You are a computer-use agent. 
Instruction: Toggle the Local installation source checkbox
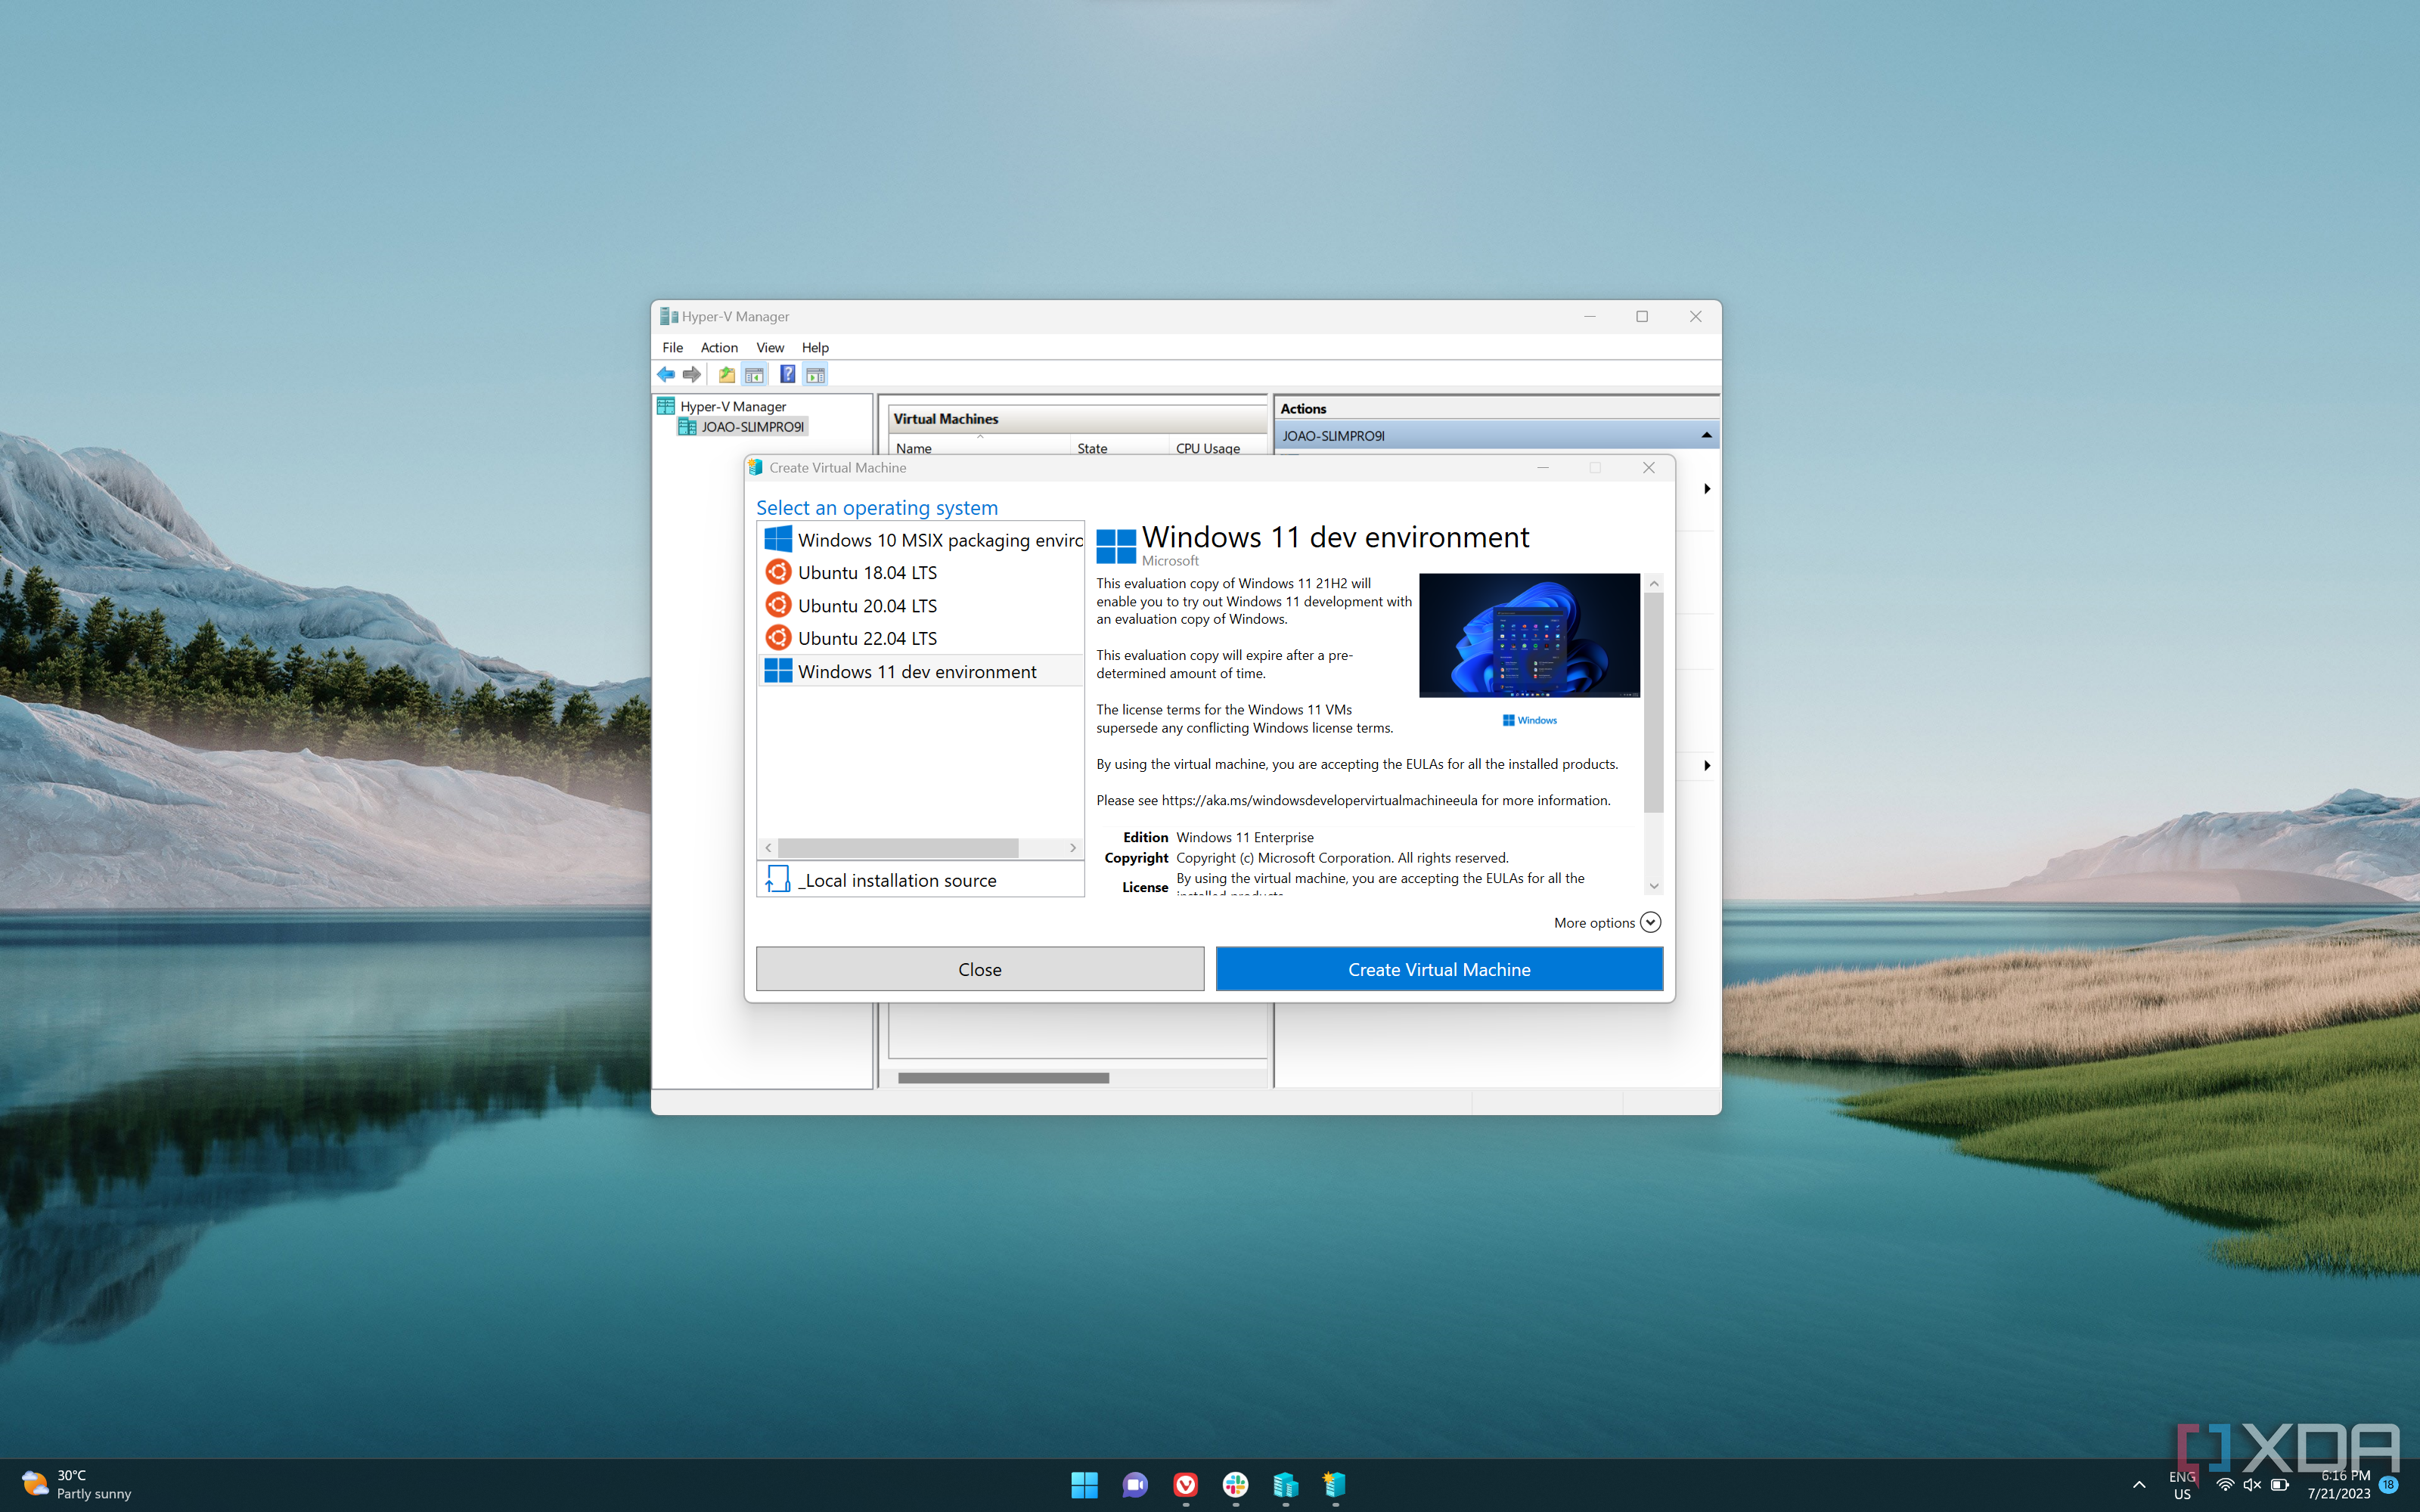click(780, 878)
